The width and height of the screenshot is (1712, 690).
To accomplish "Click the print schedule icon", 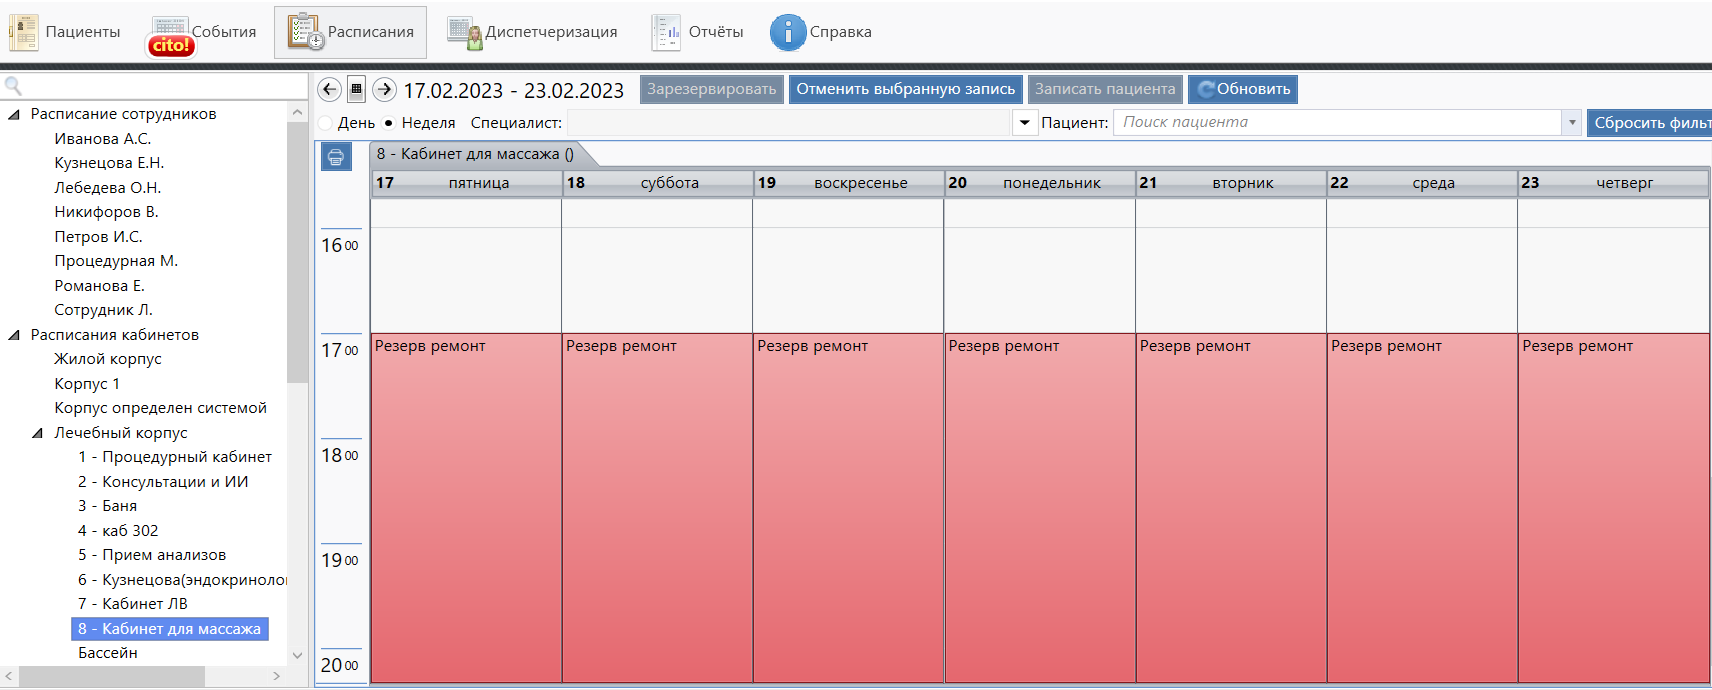I will tap(336, 157).
